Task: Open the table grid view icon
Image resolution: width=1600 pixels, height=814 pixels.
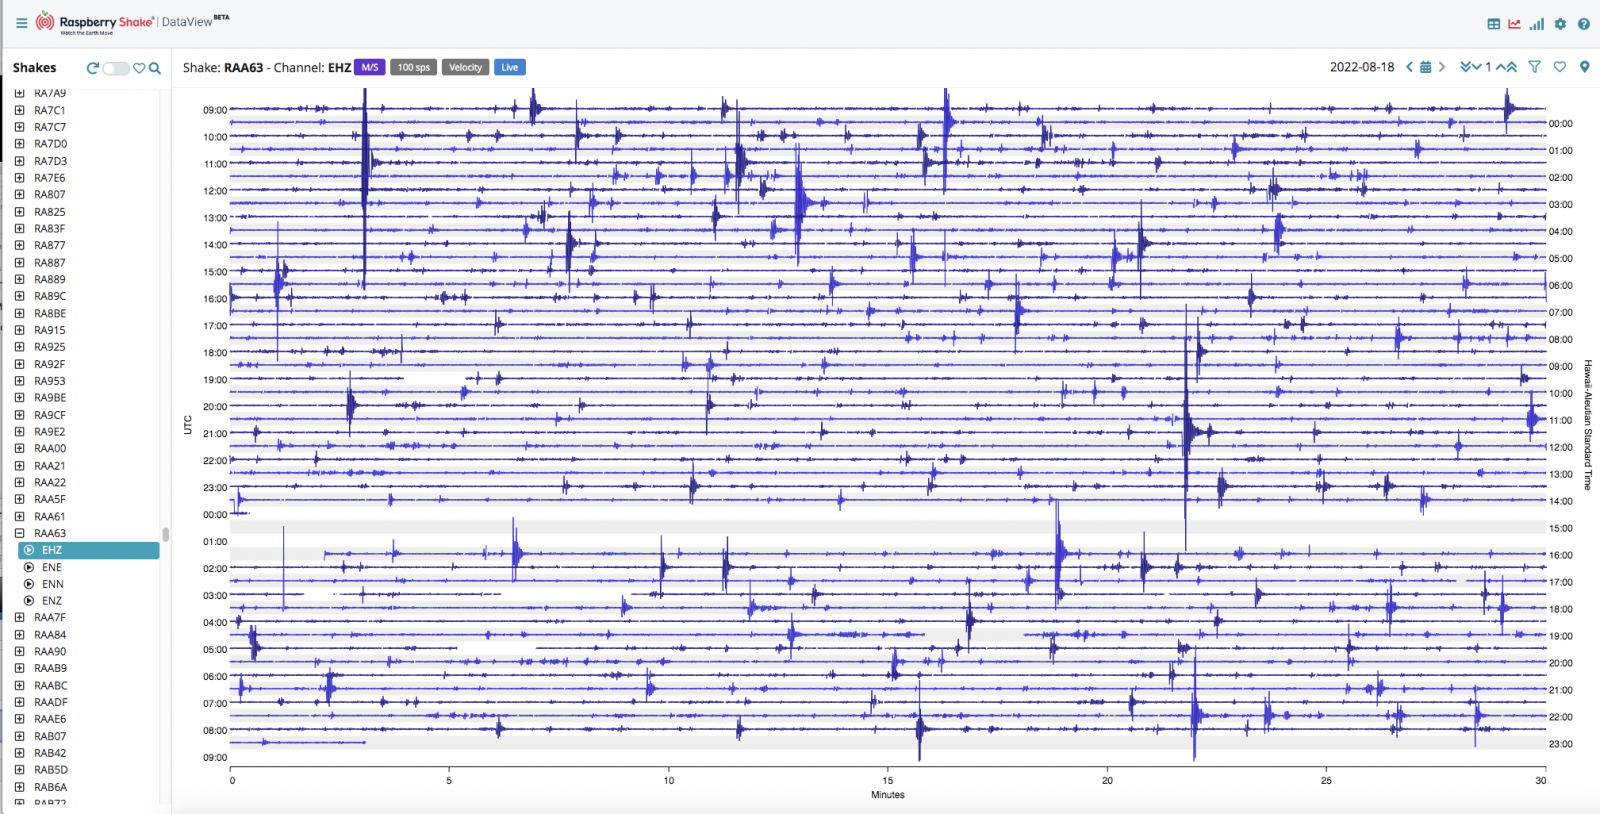Action: coord(1493,24)
